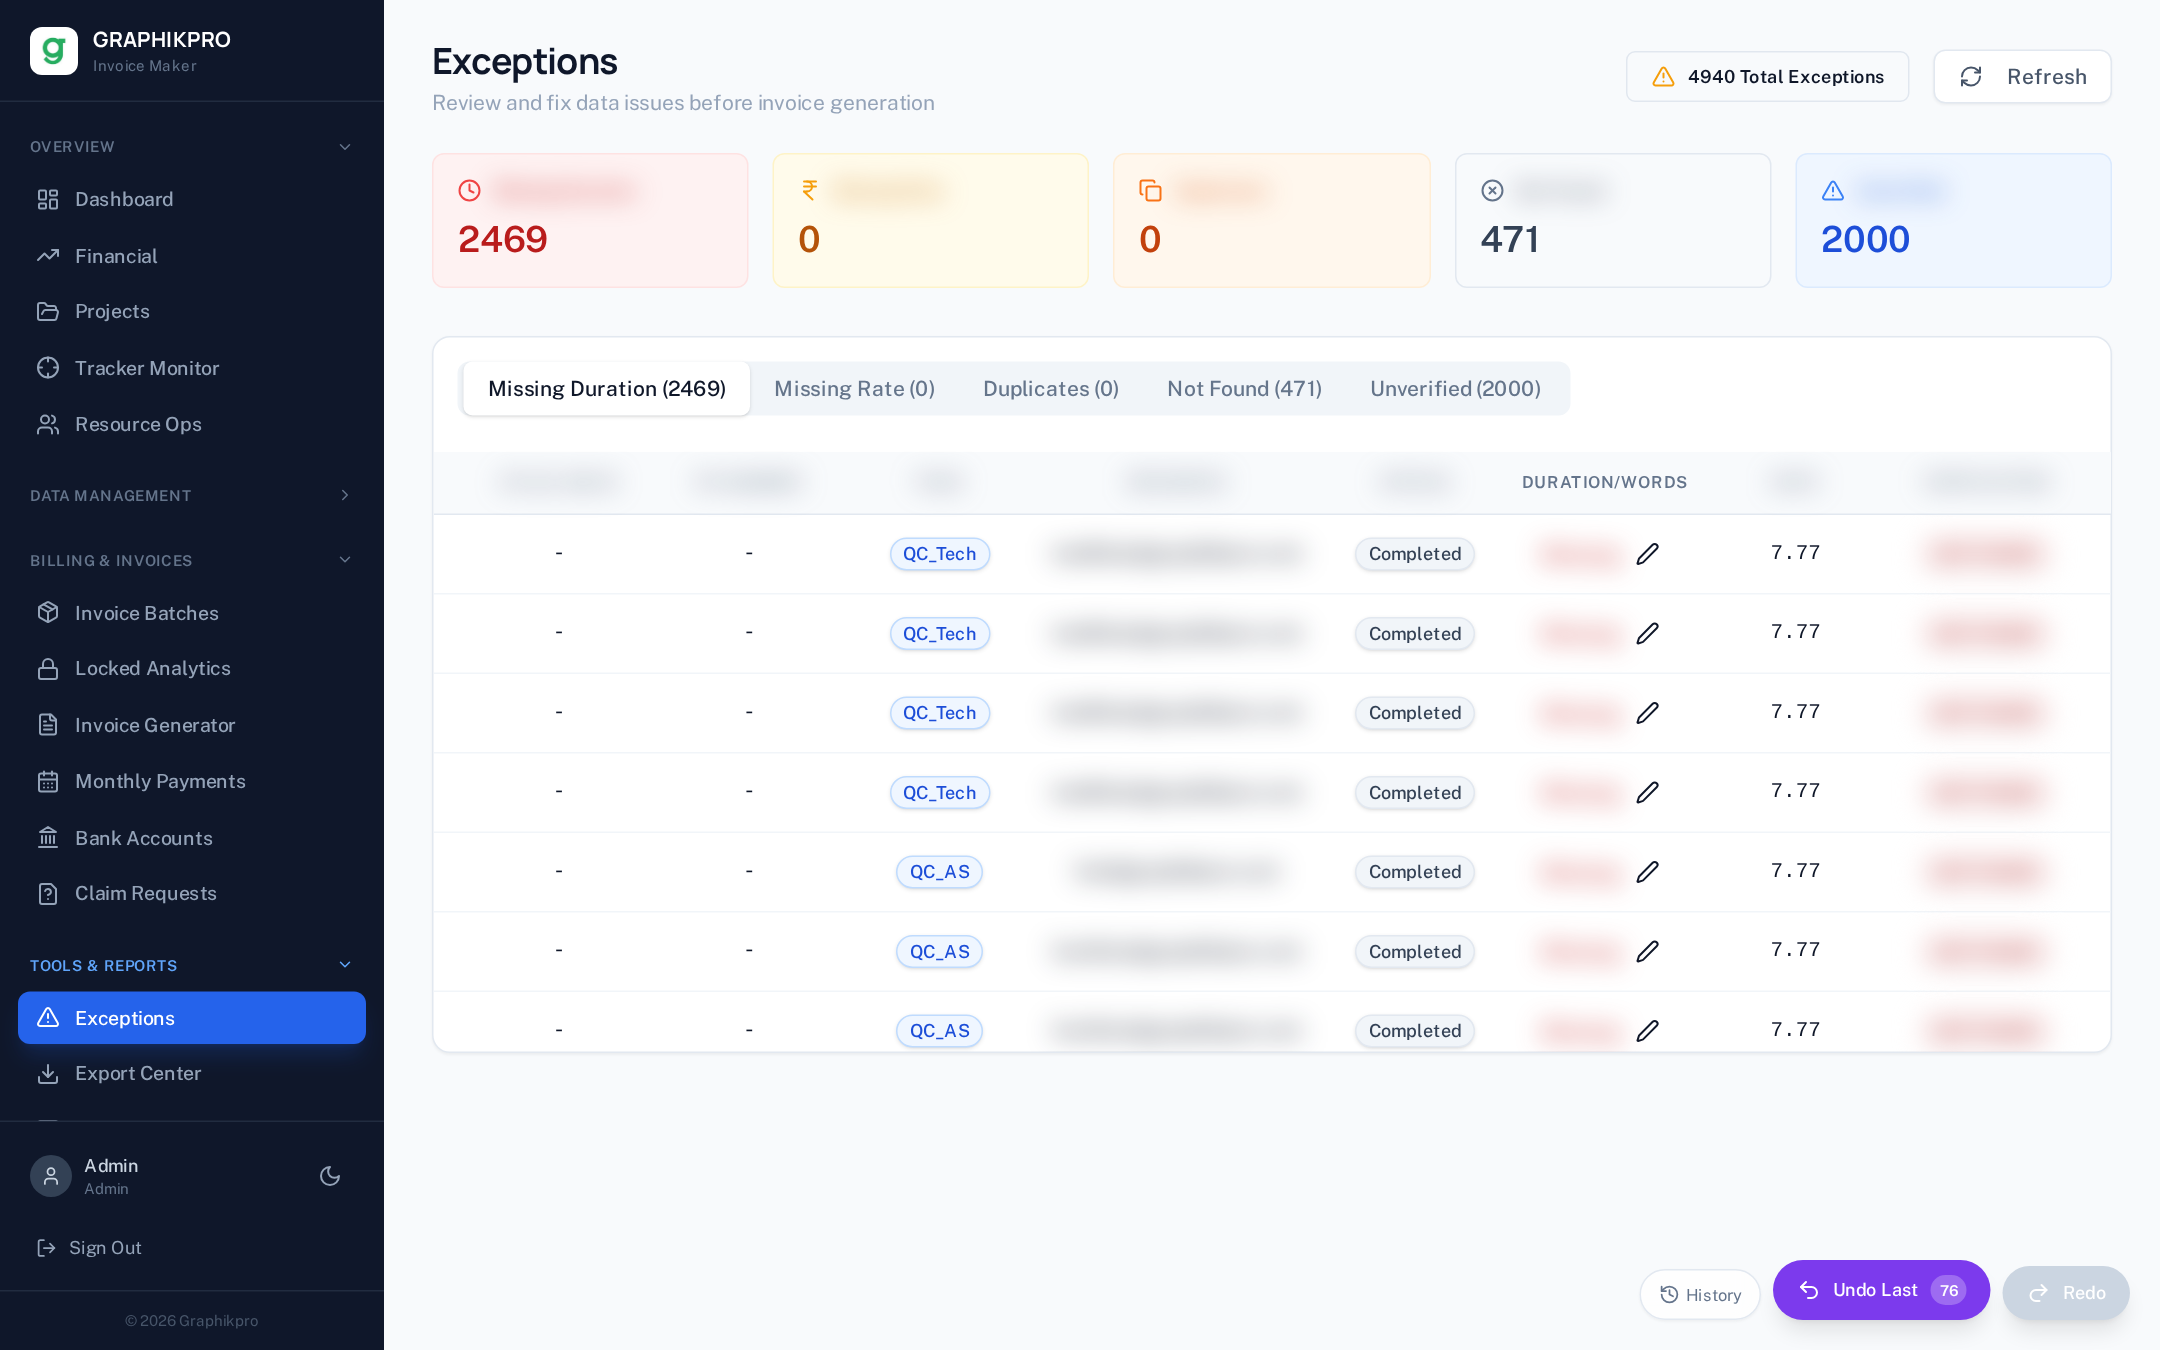Collapse the Tools & Reports section
Viewport: 2160px width, 1350px height.
click(345, 965)
